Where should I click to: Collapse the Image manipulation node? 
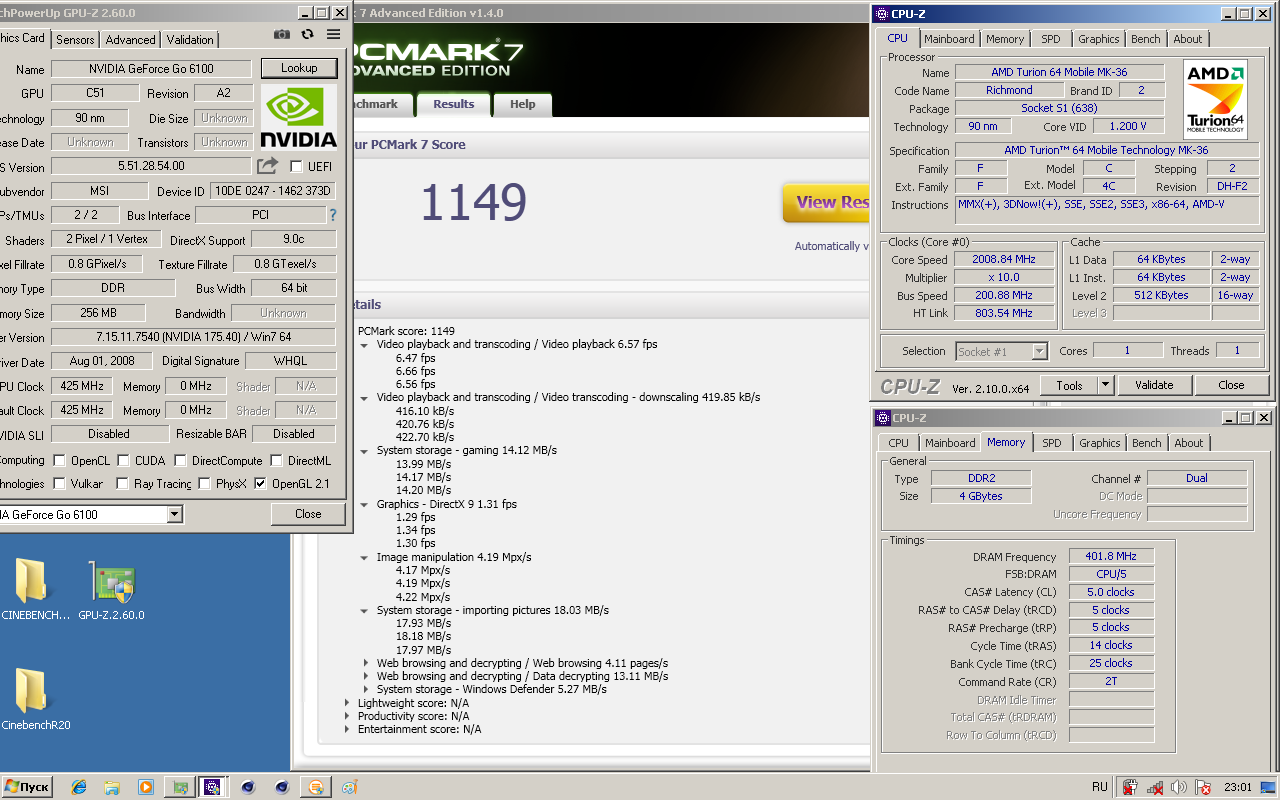(x=365, y=558)
